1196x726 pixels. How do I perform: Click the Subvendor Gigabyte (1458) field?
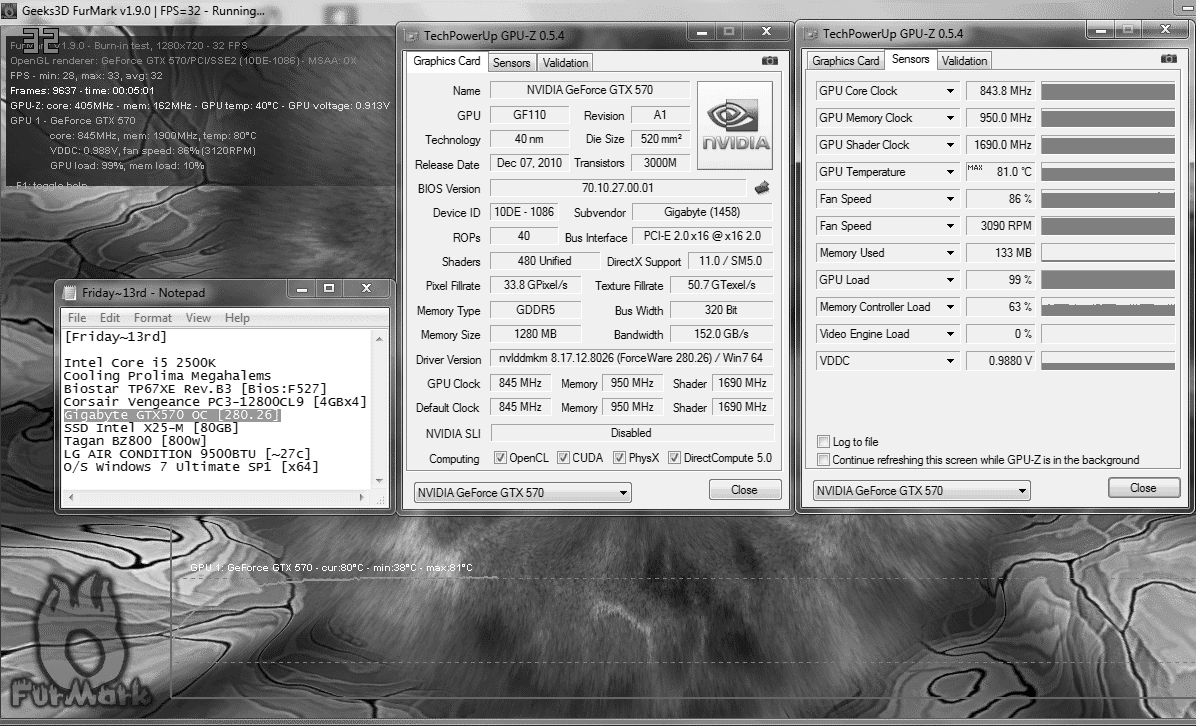tap(702, 212)
